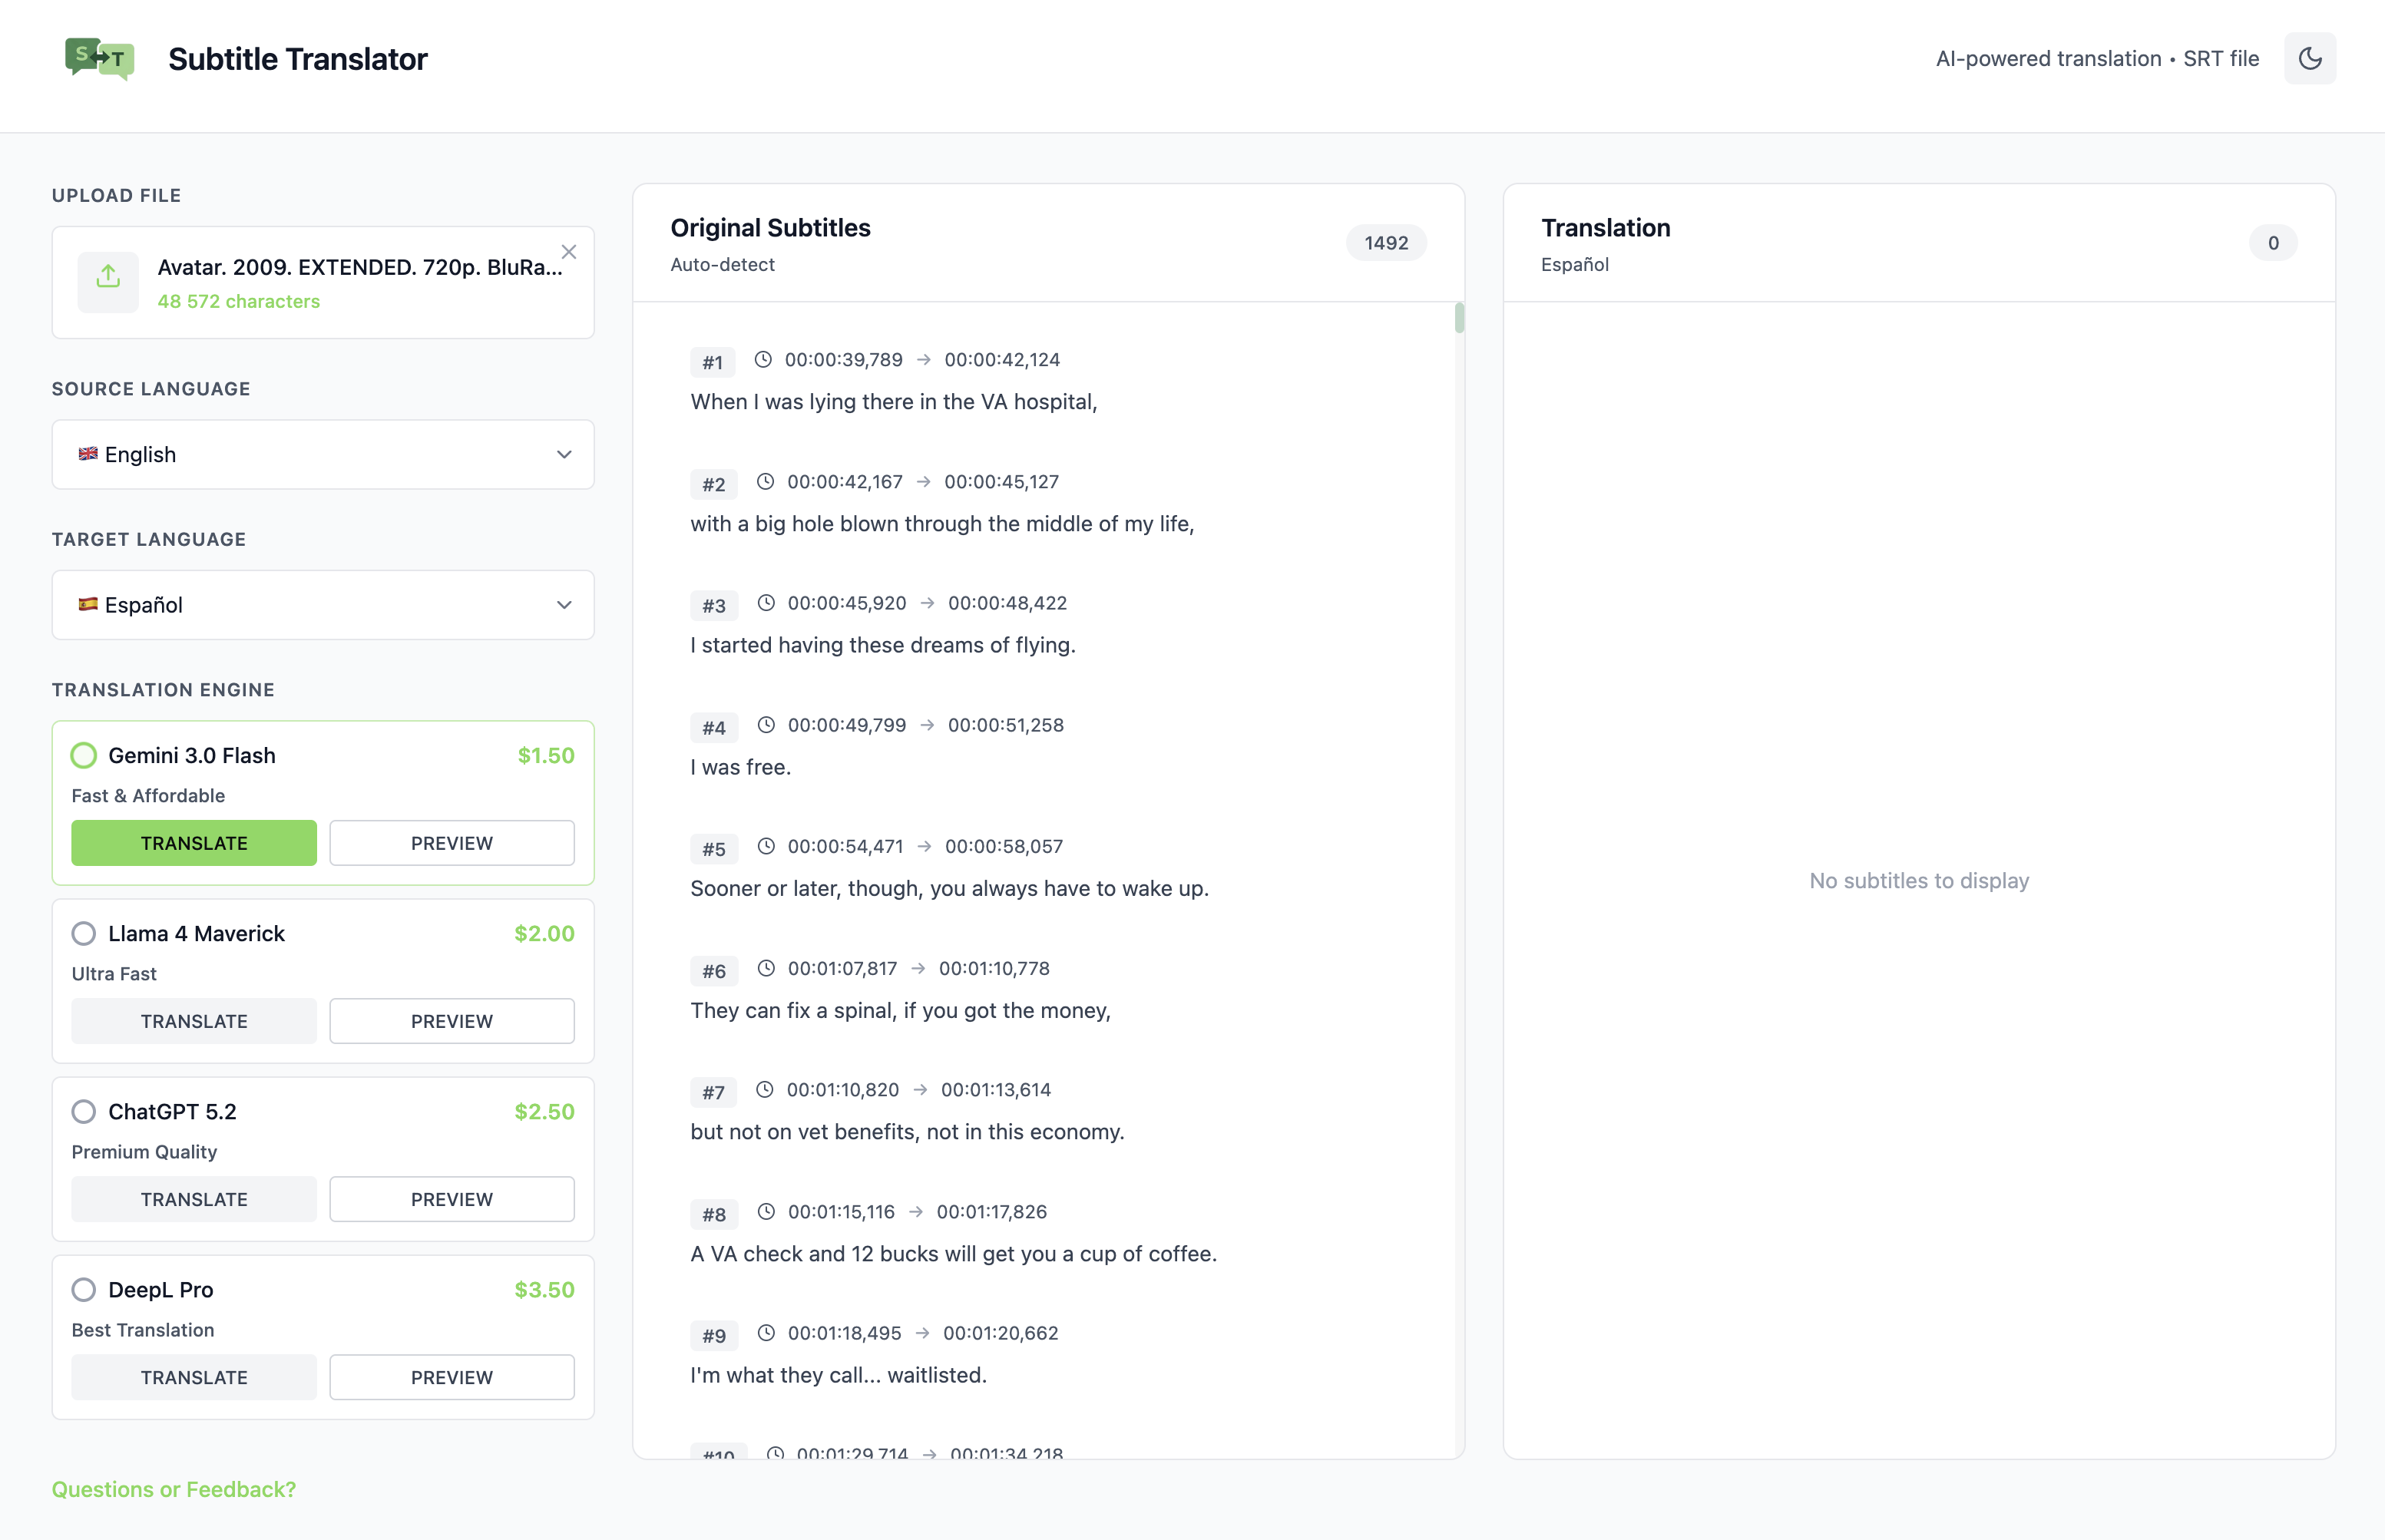2385x1540 pixels.
Task: Remove the uploaded Avatar file via X
Action: point(568,252)
